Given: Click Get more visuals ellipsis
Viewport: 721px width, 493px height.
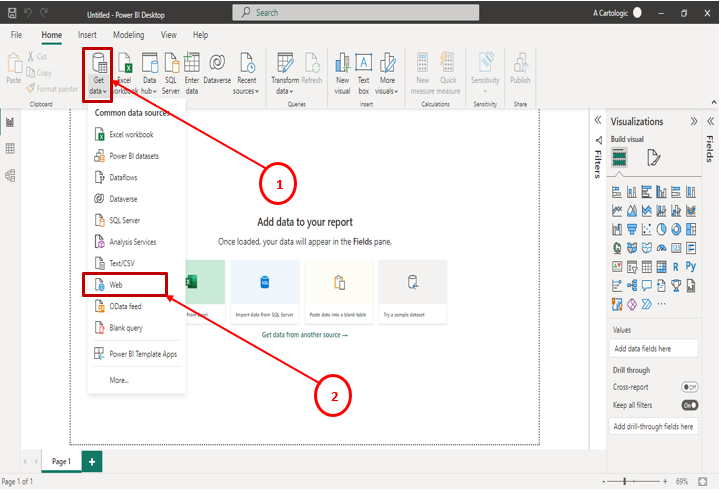Looking at the screenshot, I should click(661, 304).
